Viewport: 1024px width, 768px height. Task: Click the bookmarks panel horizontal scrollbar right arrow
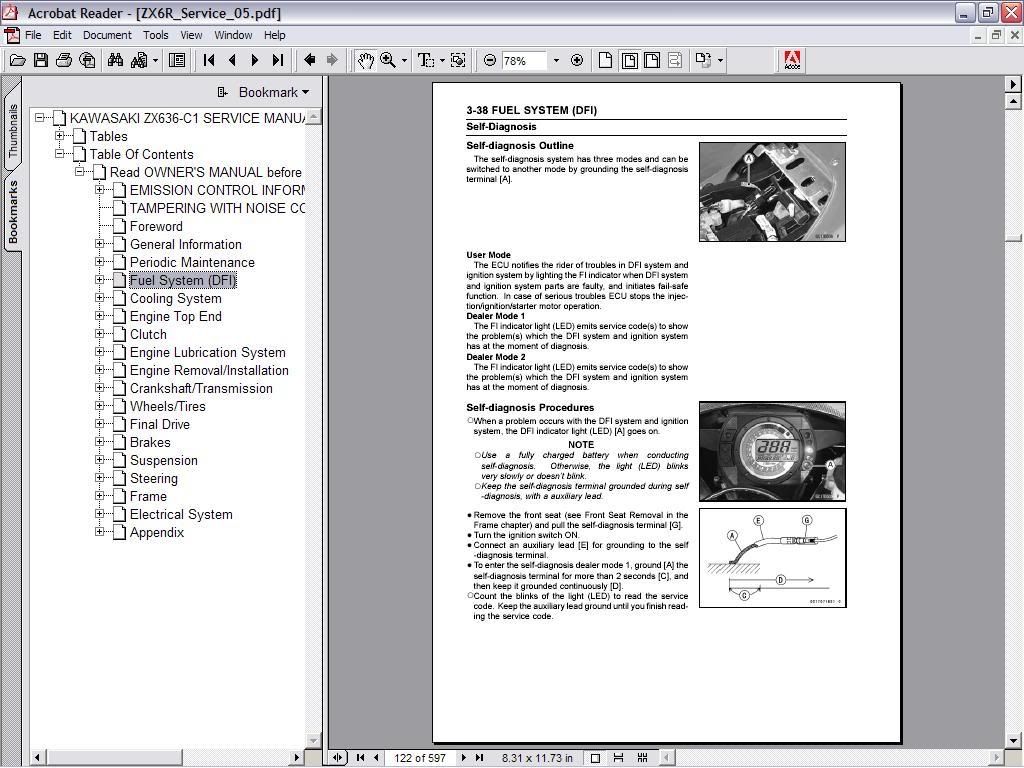click(297, 758)
